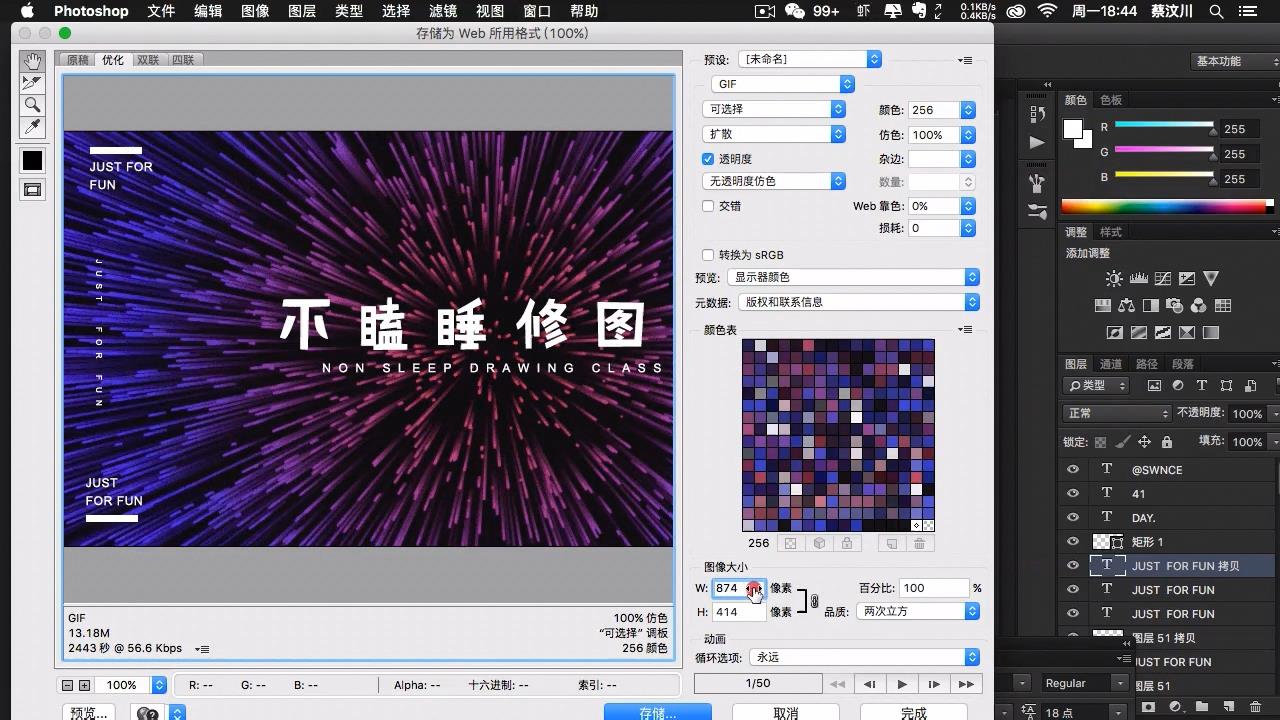The width and height of the screenshot is (1280, 720).
Task: Hide the @SWNCE layer
Action: click(x=1073, y=469)
